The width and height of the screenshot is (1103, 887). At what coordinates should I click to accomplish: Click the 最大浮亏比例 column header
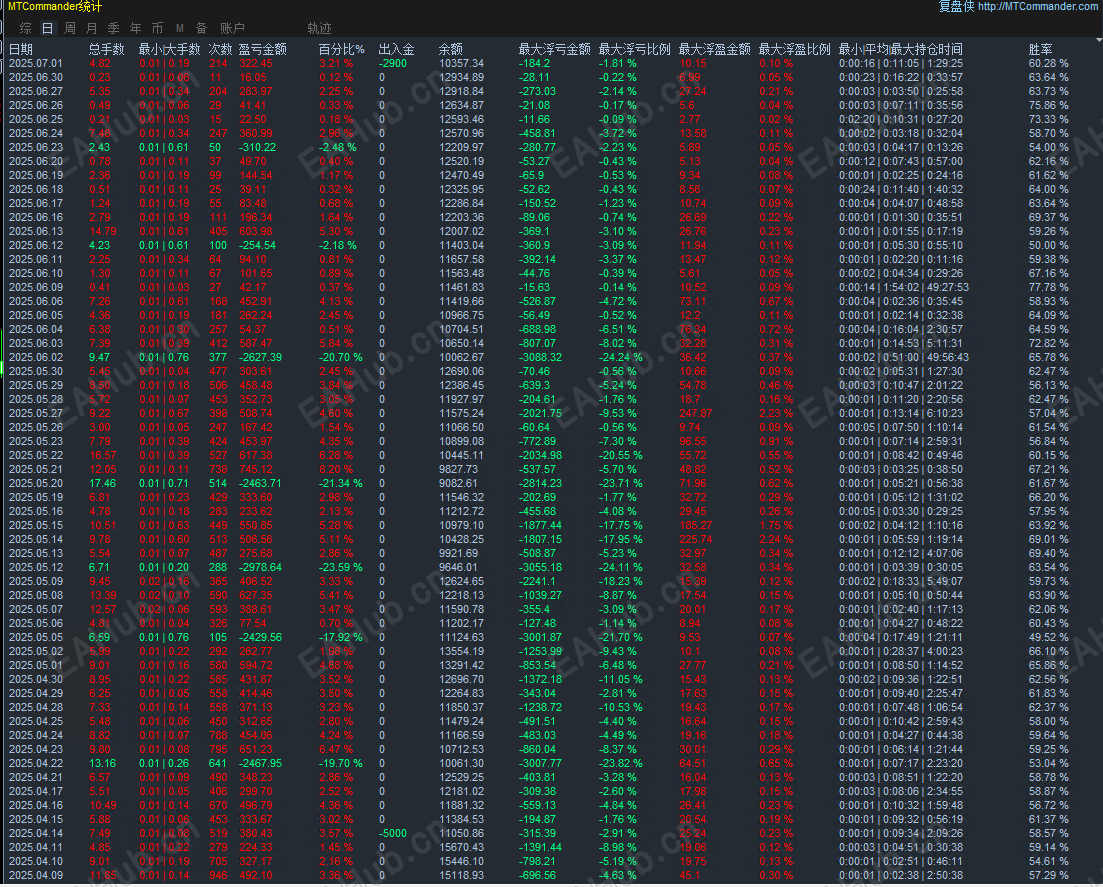pyautogui.click(x=635, y=49)
